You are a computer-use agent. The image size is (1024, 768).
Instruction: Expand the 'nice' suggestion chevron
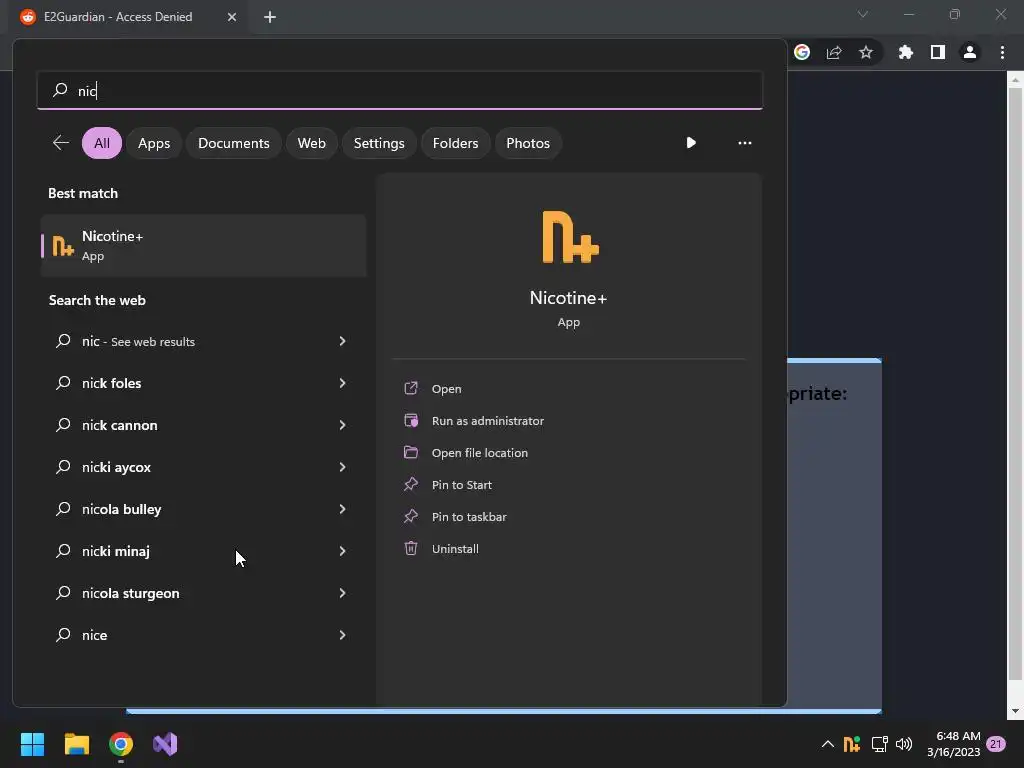tap(342, 635)
